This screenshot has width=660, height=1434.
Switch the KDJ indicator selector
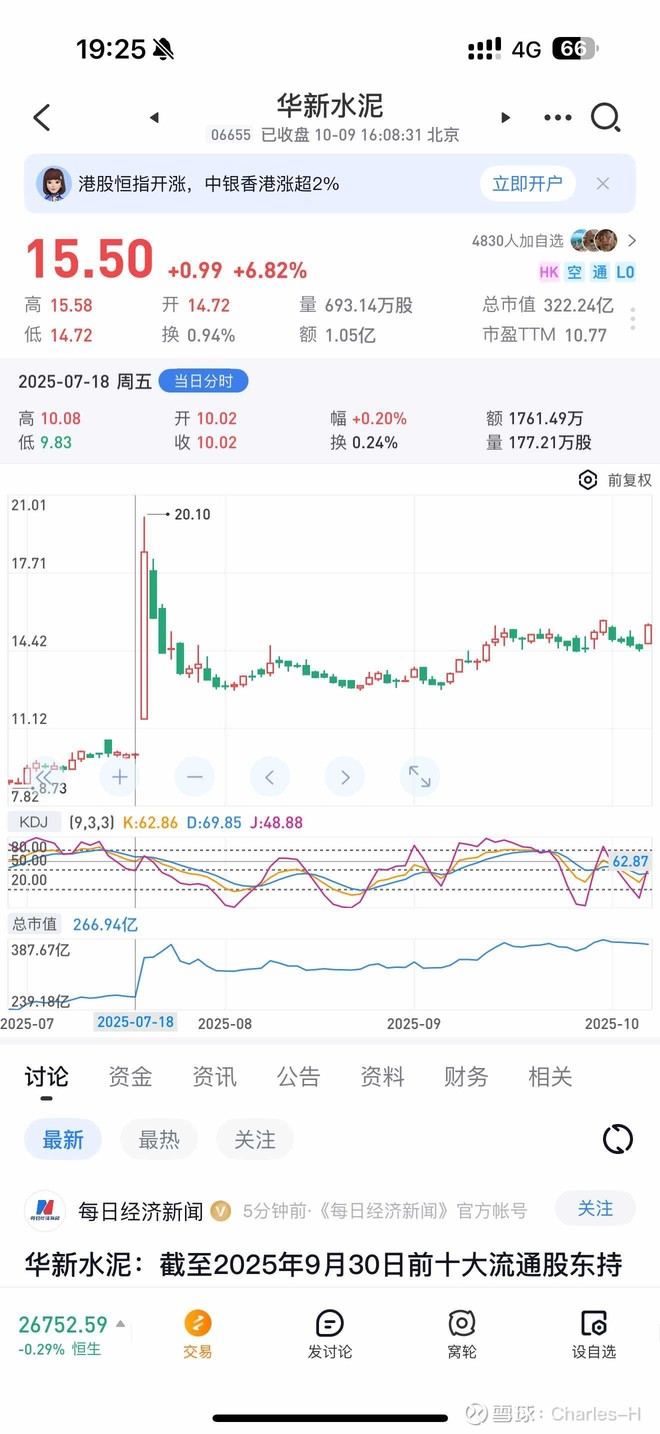click(x=33, y=822)
